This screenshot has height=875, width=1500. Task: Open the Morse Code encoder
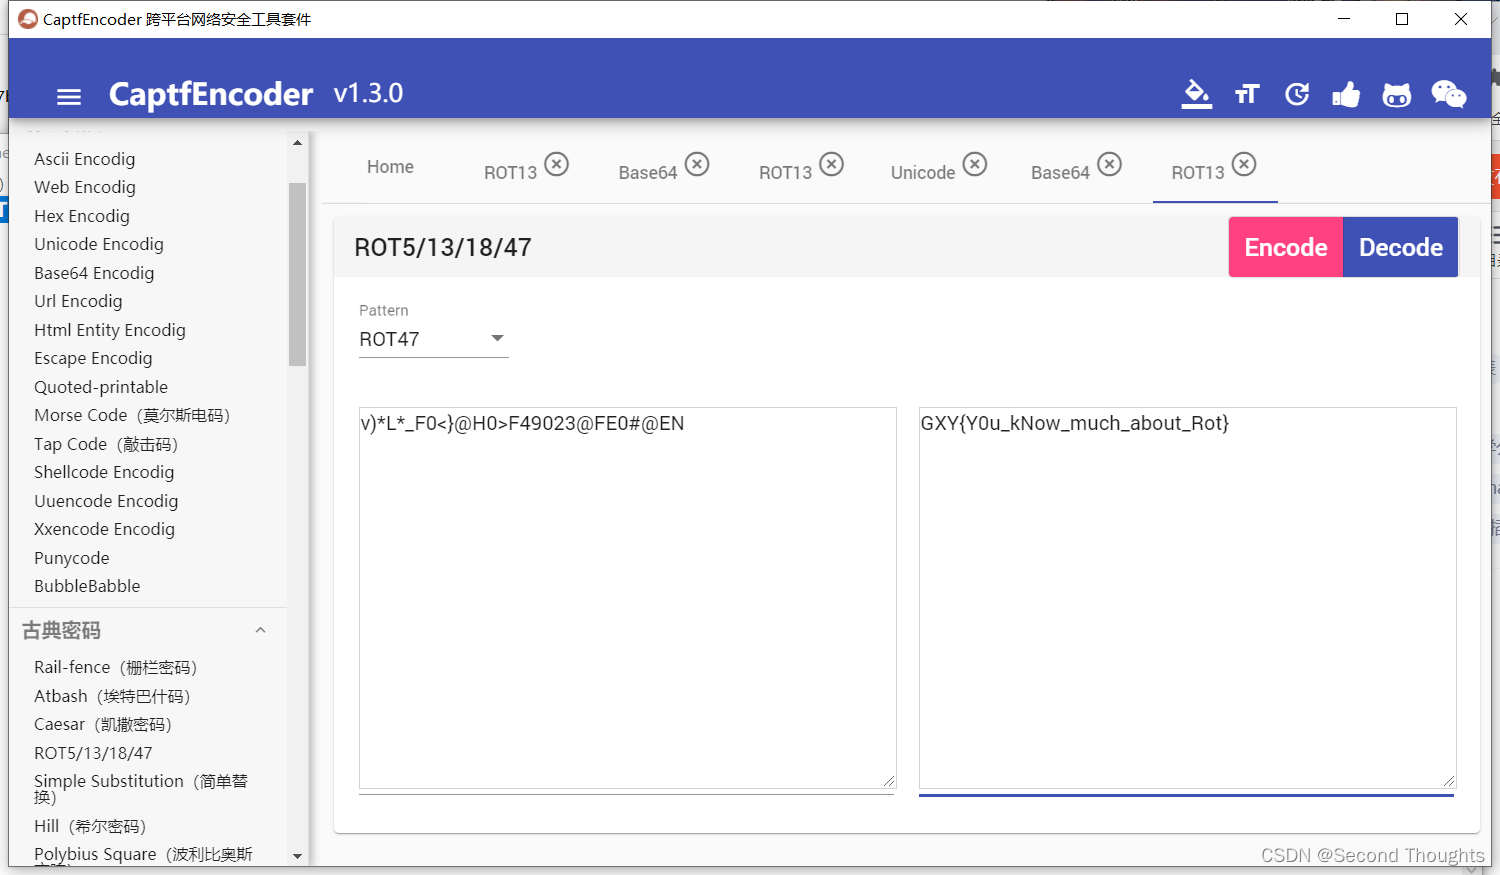[x=130, y=415]
